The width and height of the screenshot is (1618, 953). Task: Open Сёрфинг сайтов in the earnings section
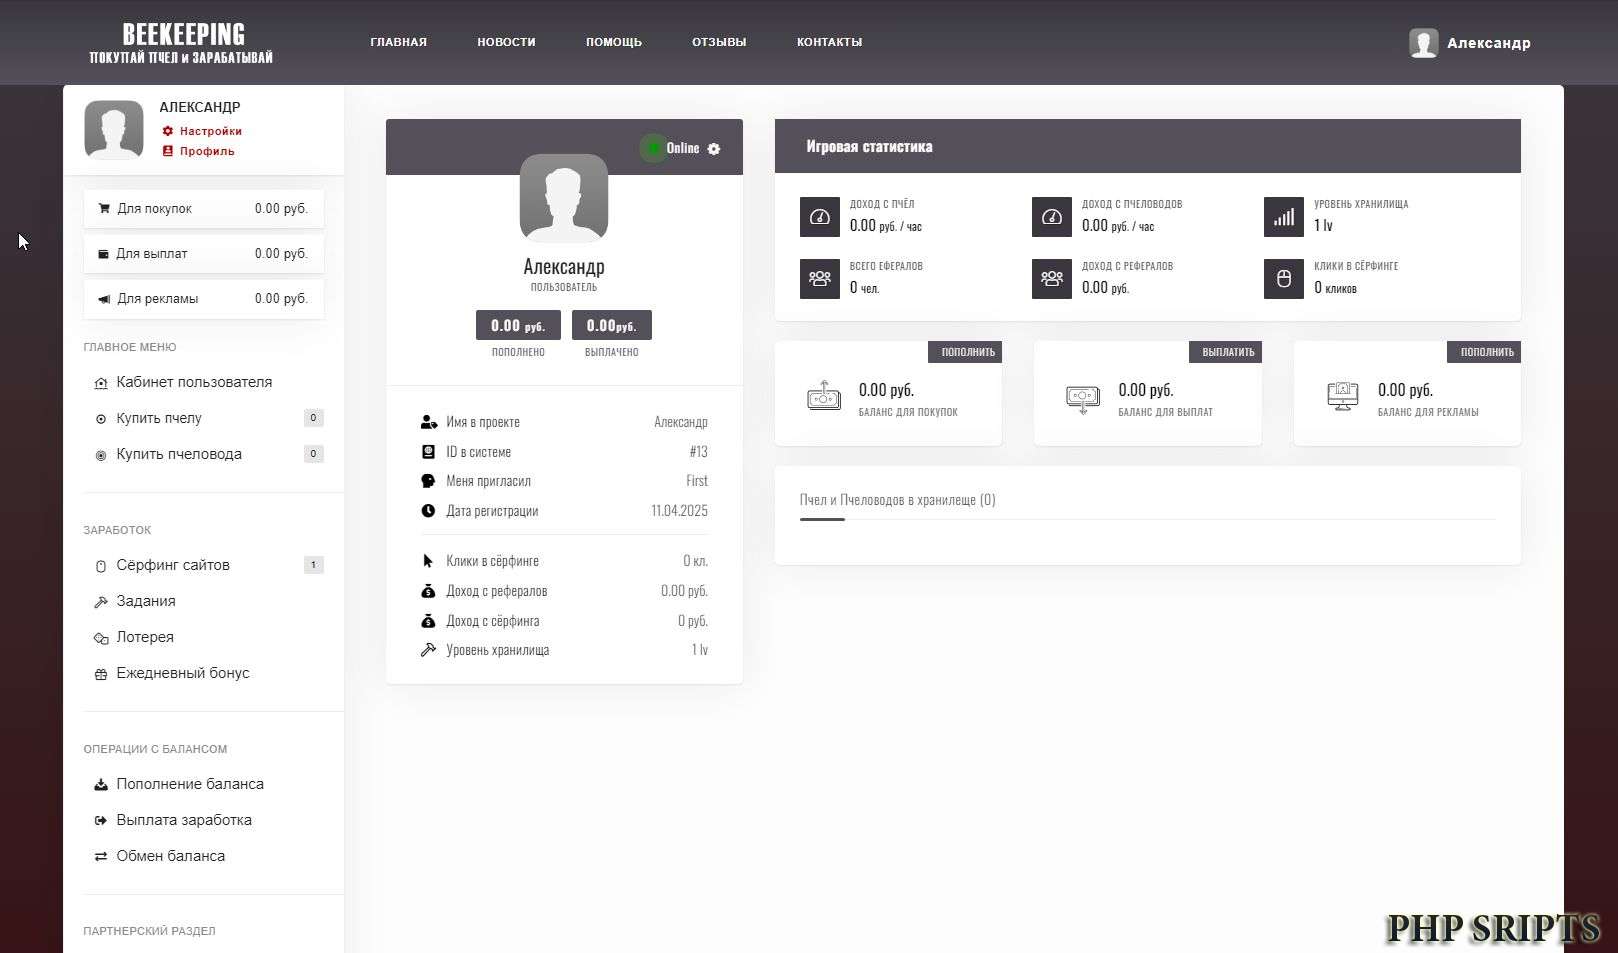tap(173, 565)
